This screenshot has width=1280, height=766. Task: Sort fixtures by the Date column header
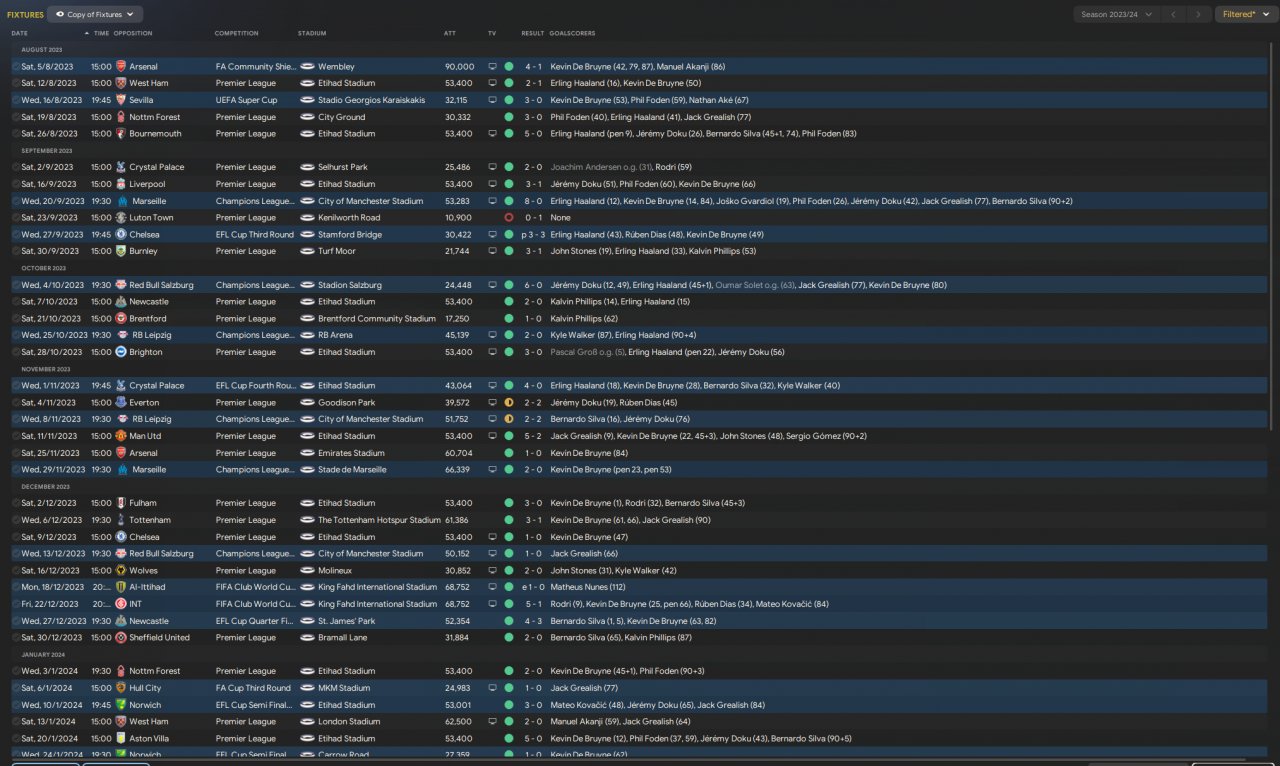coord(21,33)
